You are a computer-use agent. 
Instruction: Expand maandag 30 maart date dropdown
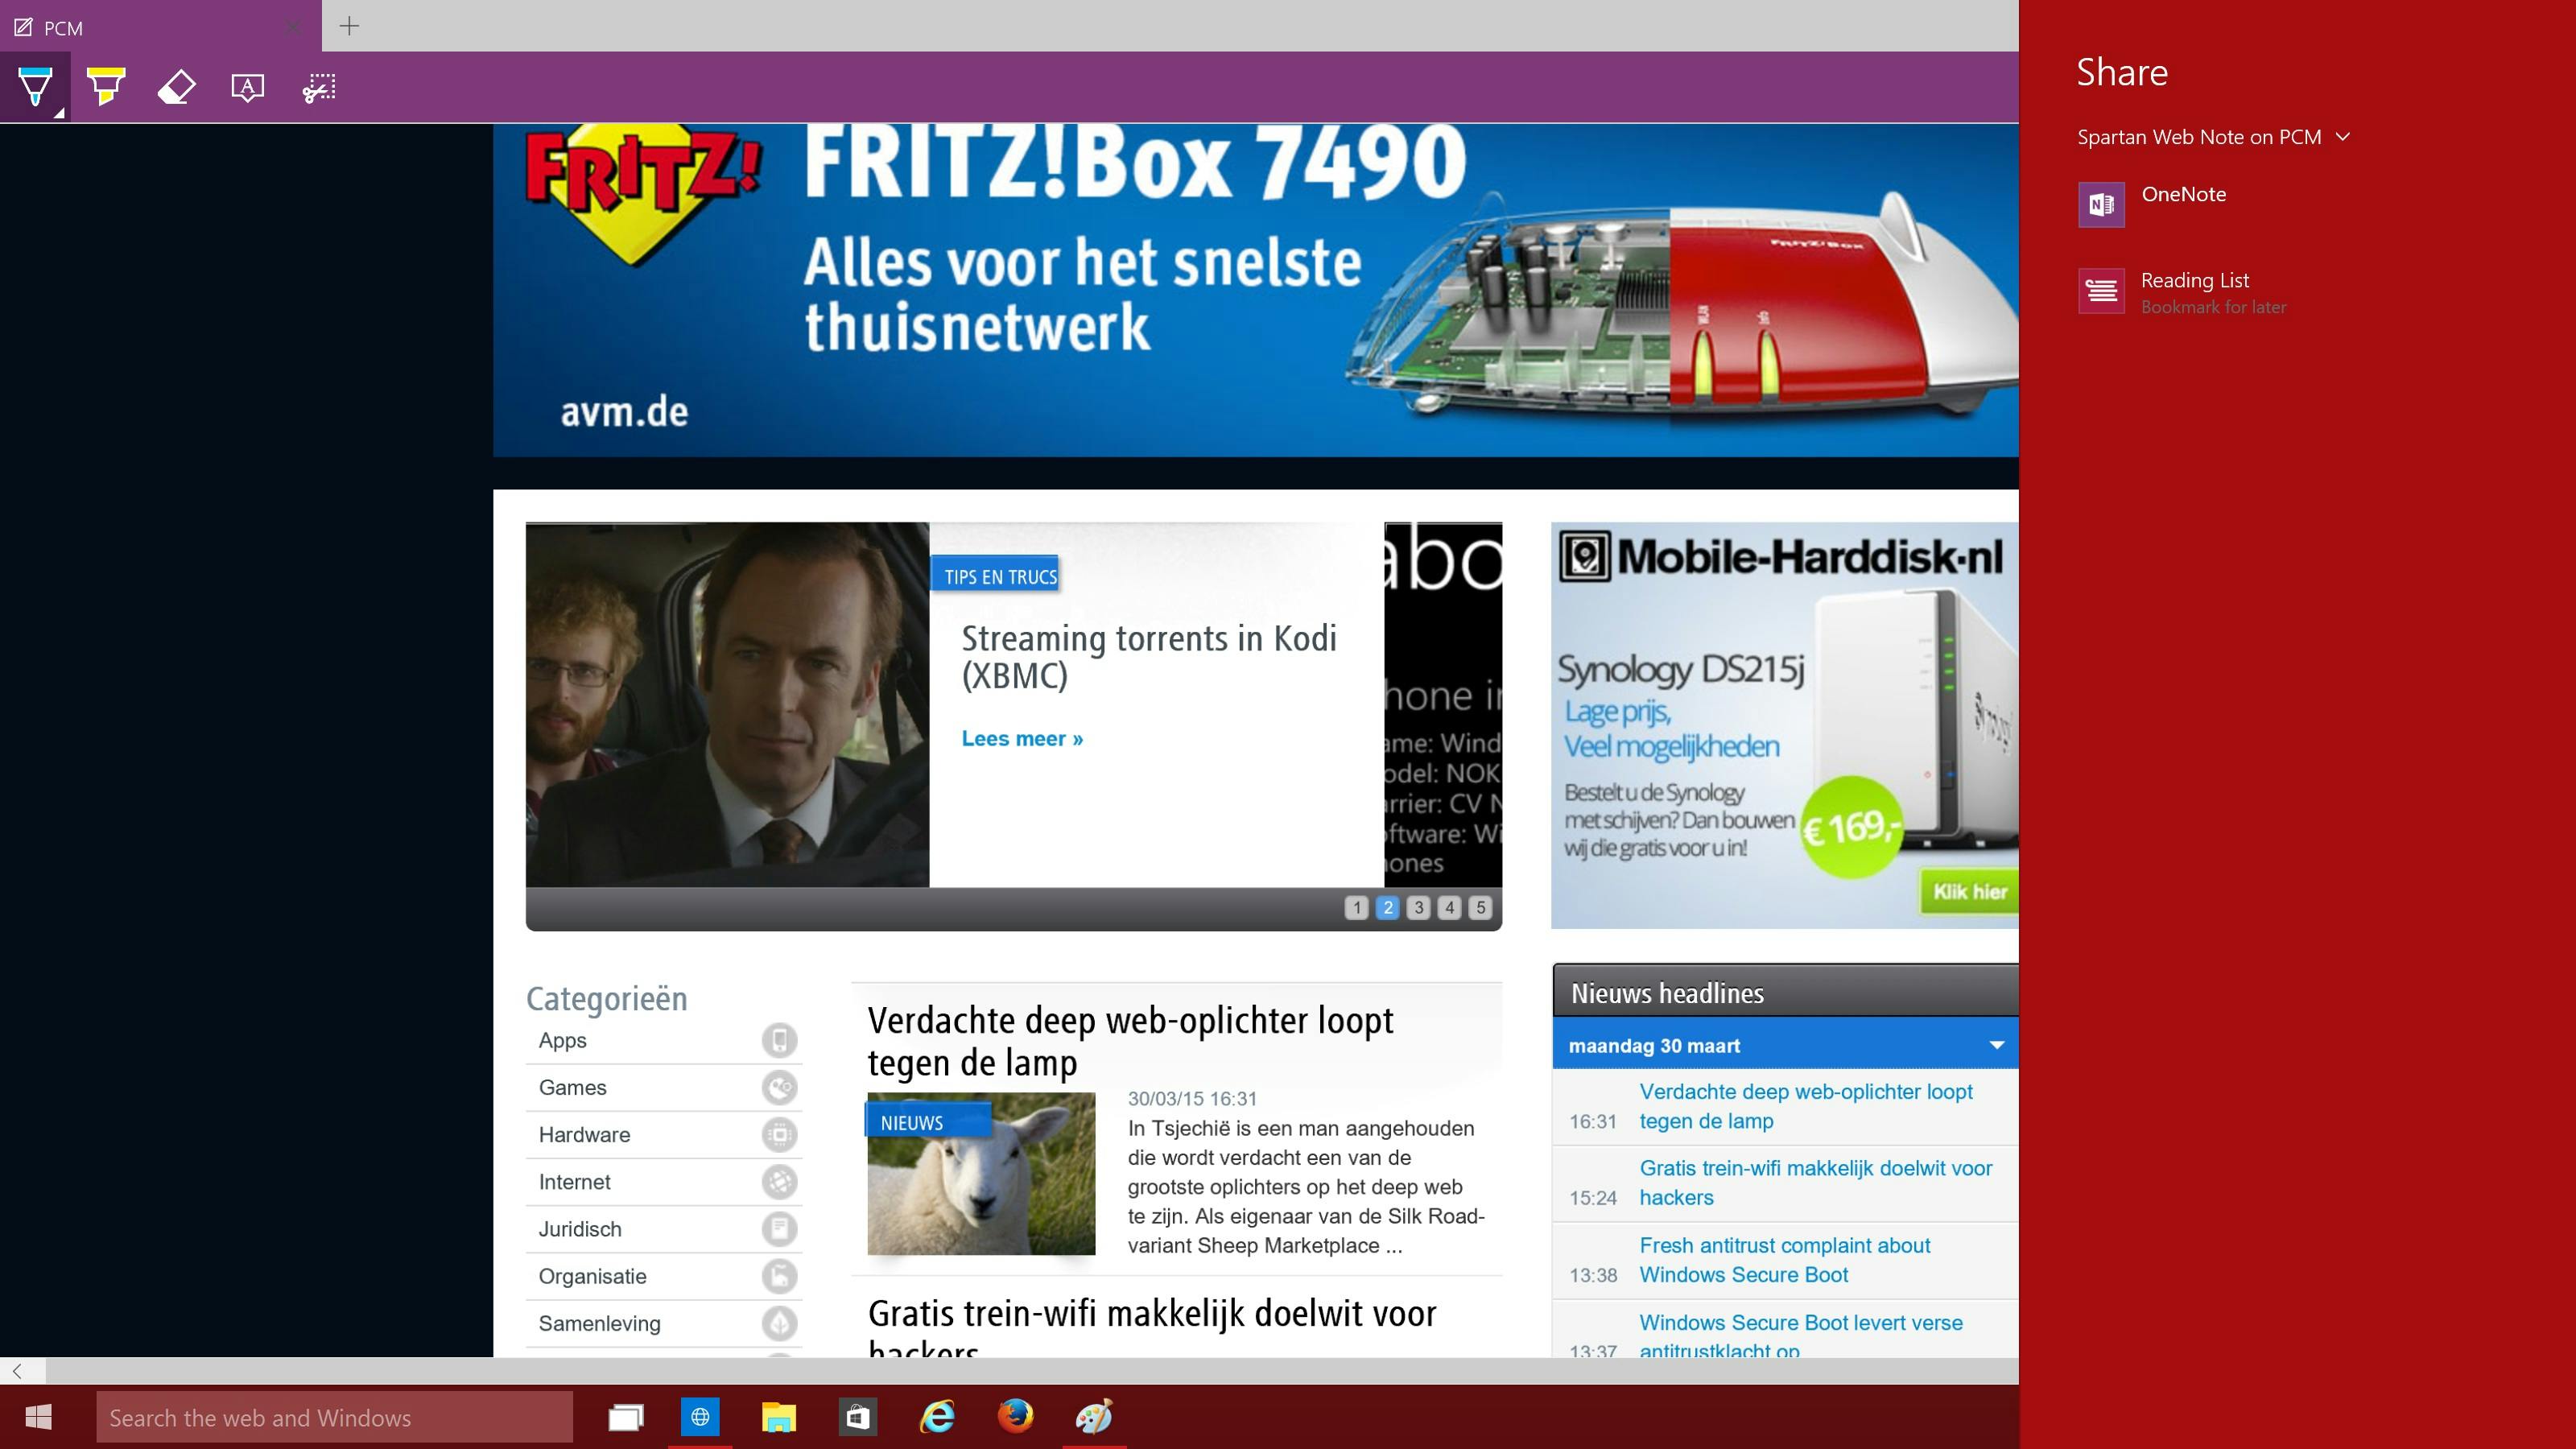coord(1996,1045)
